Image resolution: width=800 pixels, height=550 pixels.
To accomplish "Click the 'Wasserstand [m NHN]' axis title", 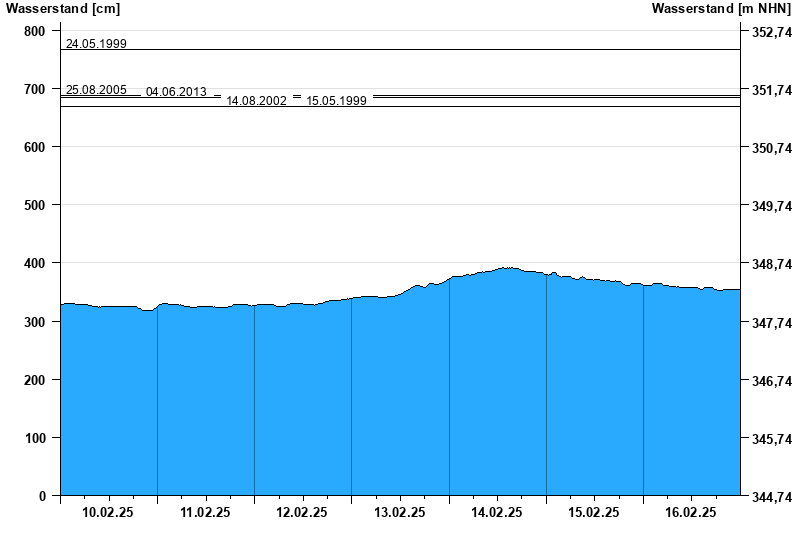I will pyautogui.click(x=722, y=9).
